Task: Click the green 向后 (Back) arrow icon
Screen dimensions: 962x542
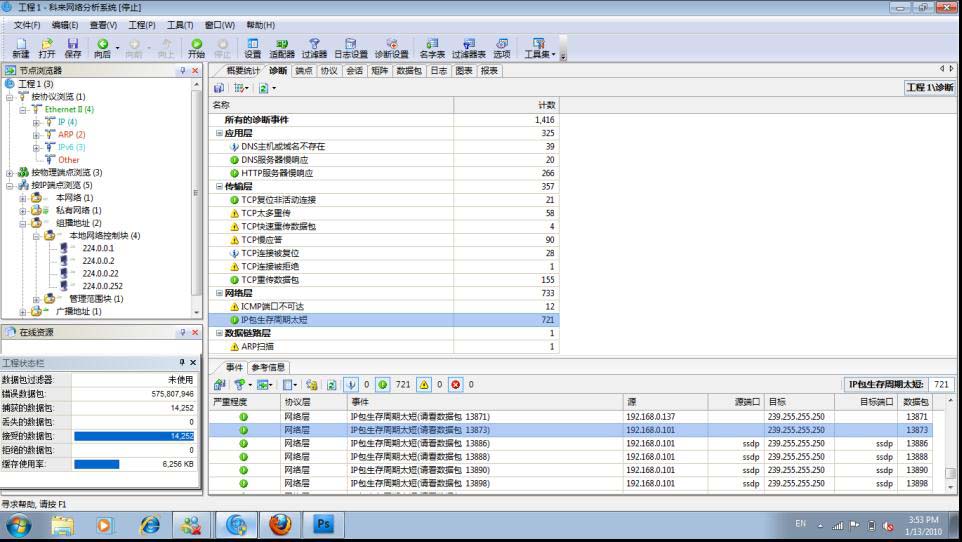Action: (x=102, y=48)
